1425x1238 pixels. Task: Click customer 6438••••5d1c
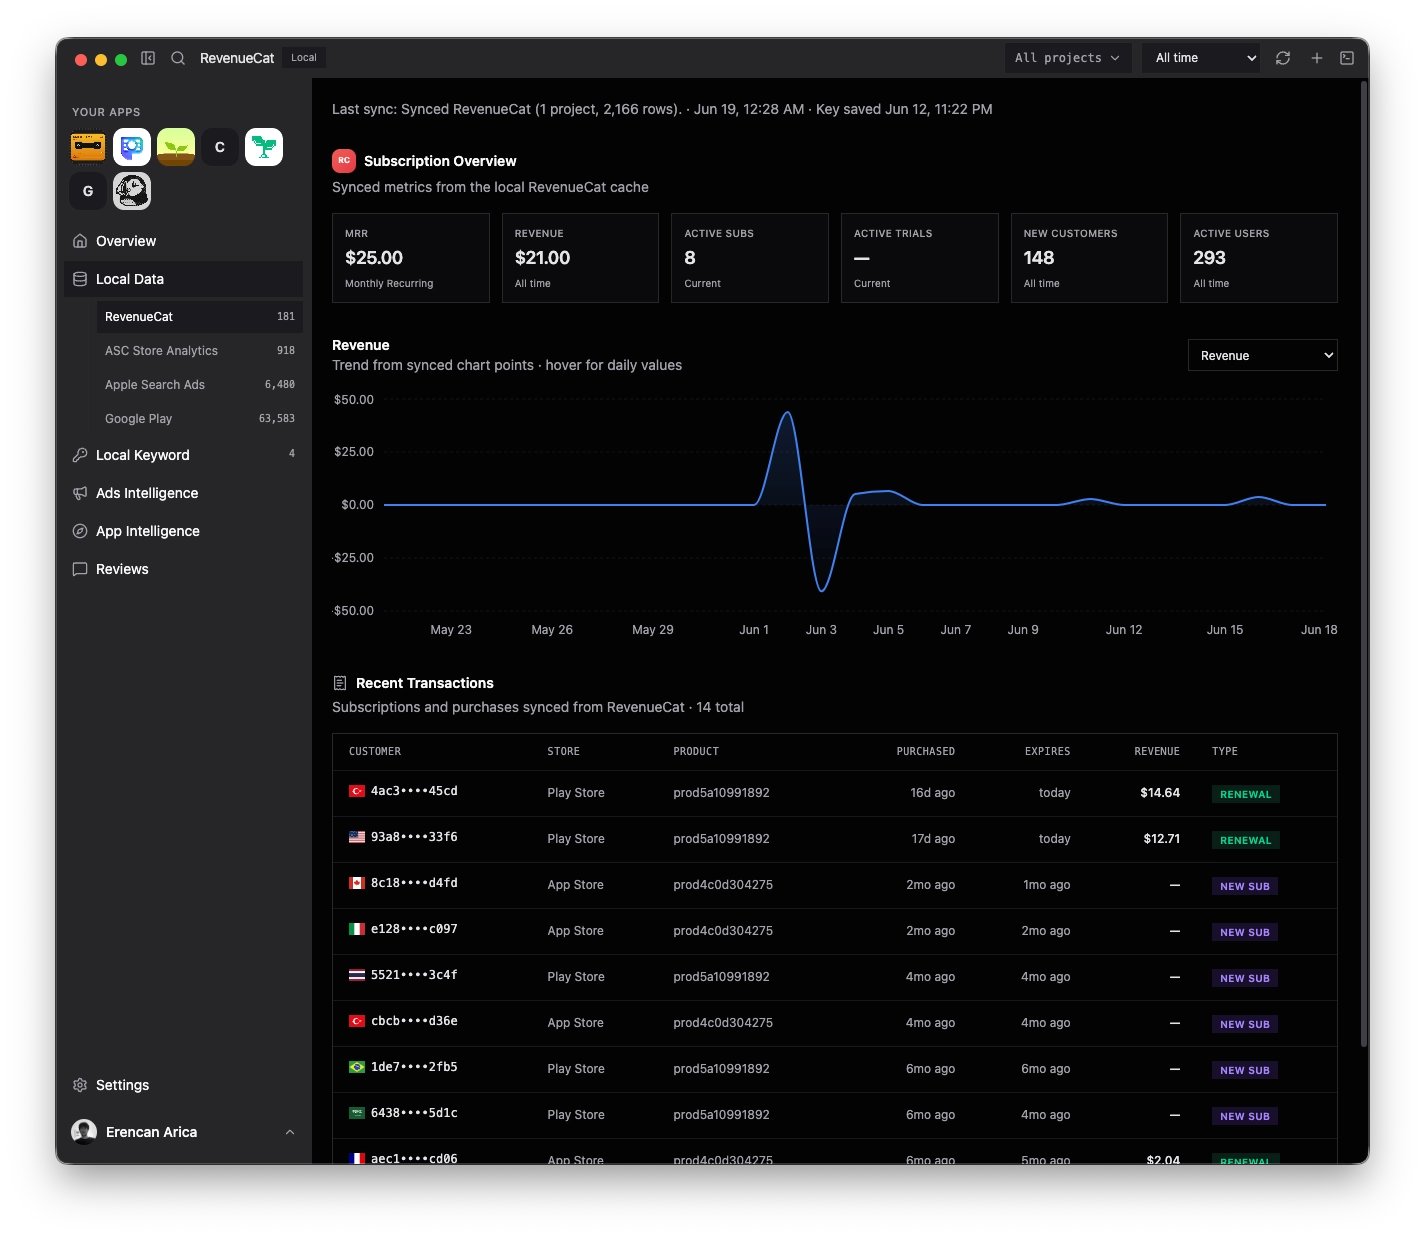414,1113
